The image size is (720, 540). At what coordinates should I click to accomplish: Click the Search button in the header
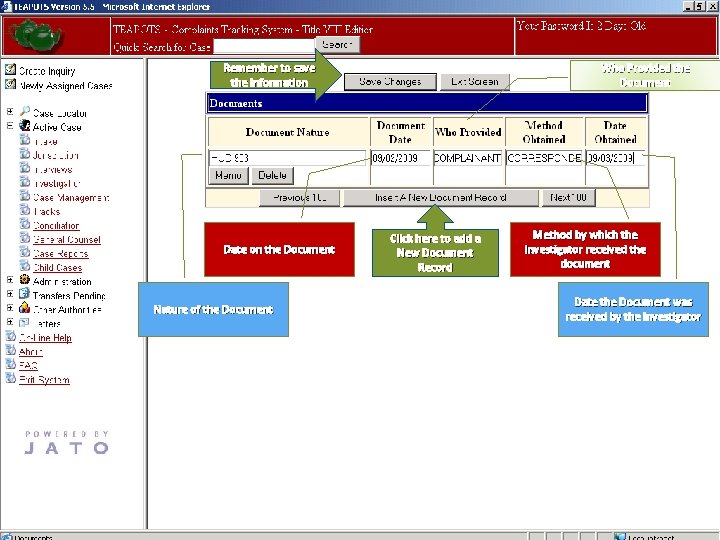coord(337,45)
